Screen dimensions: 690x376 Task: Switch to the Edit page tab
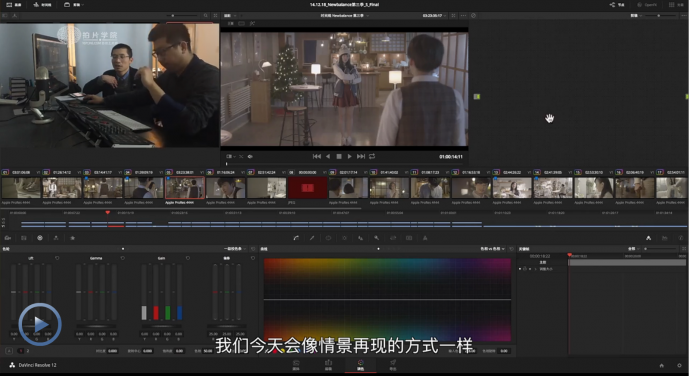tap(328, 365)
